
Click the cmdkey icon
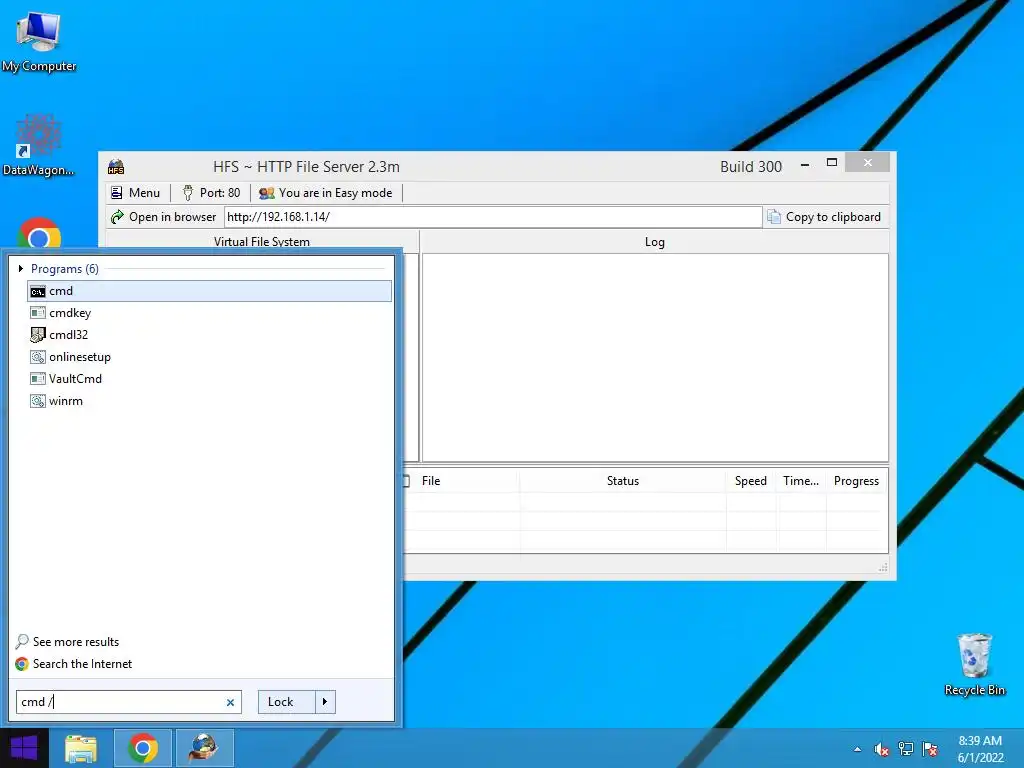pyautogui.click(x=38, y=313)
